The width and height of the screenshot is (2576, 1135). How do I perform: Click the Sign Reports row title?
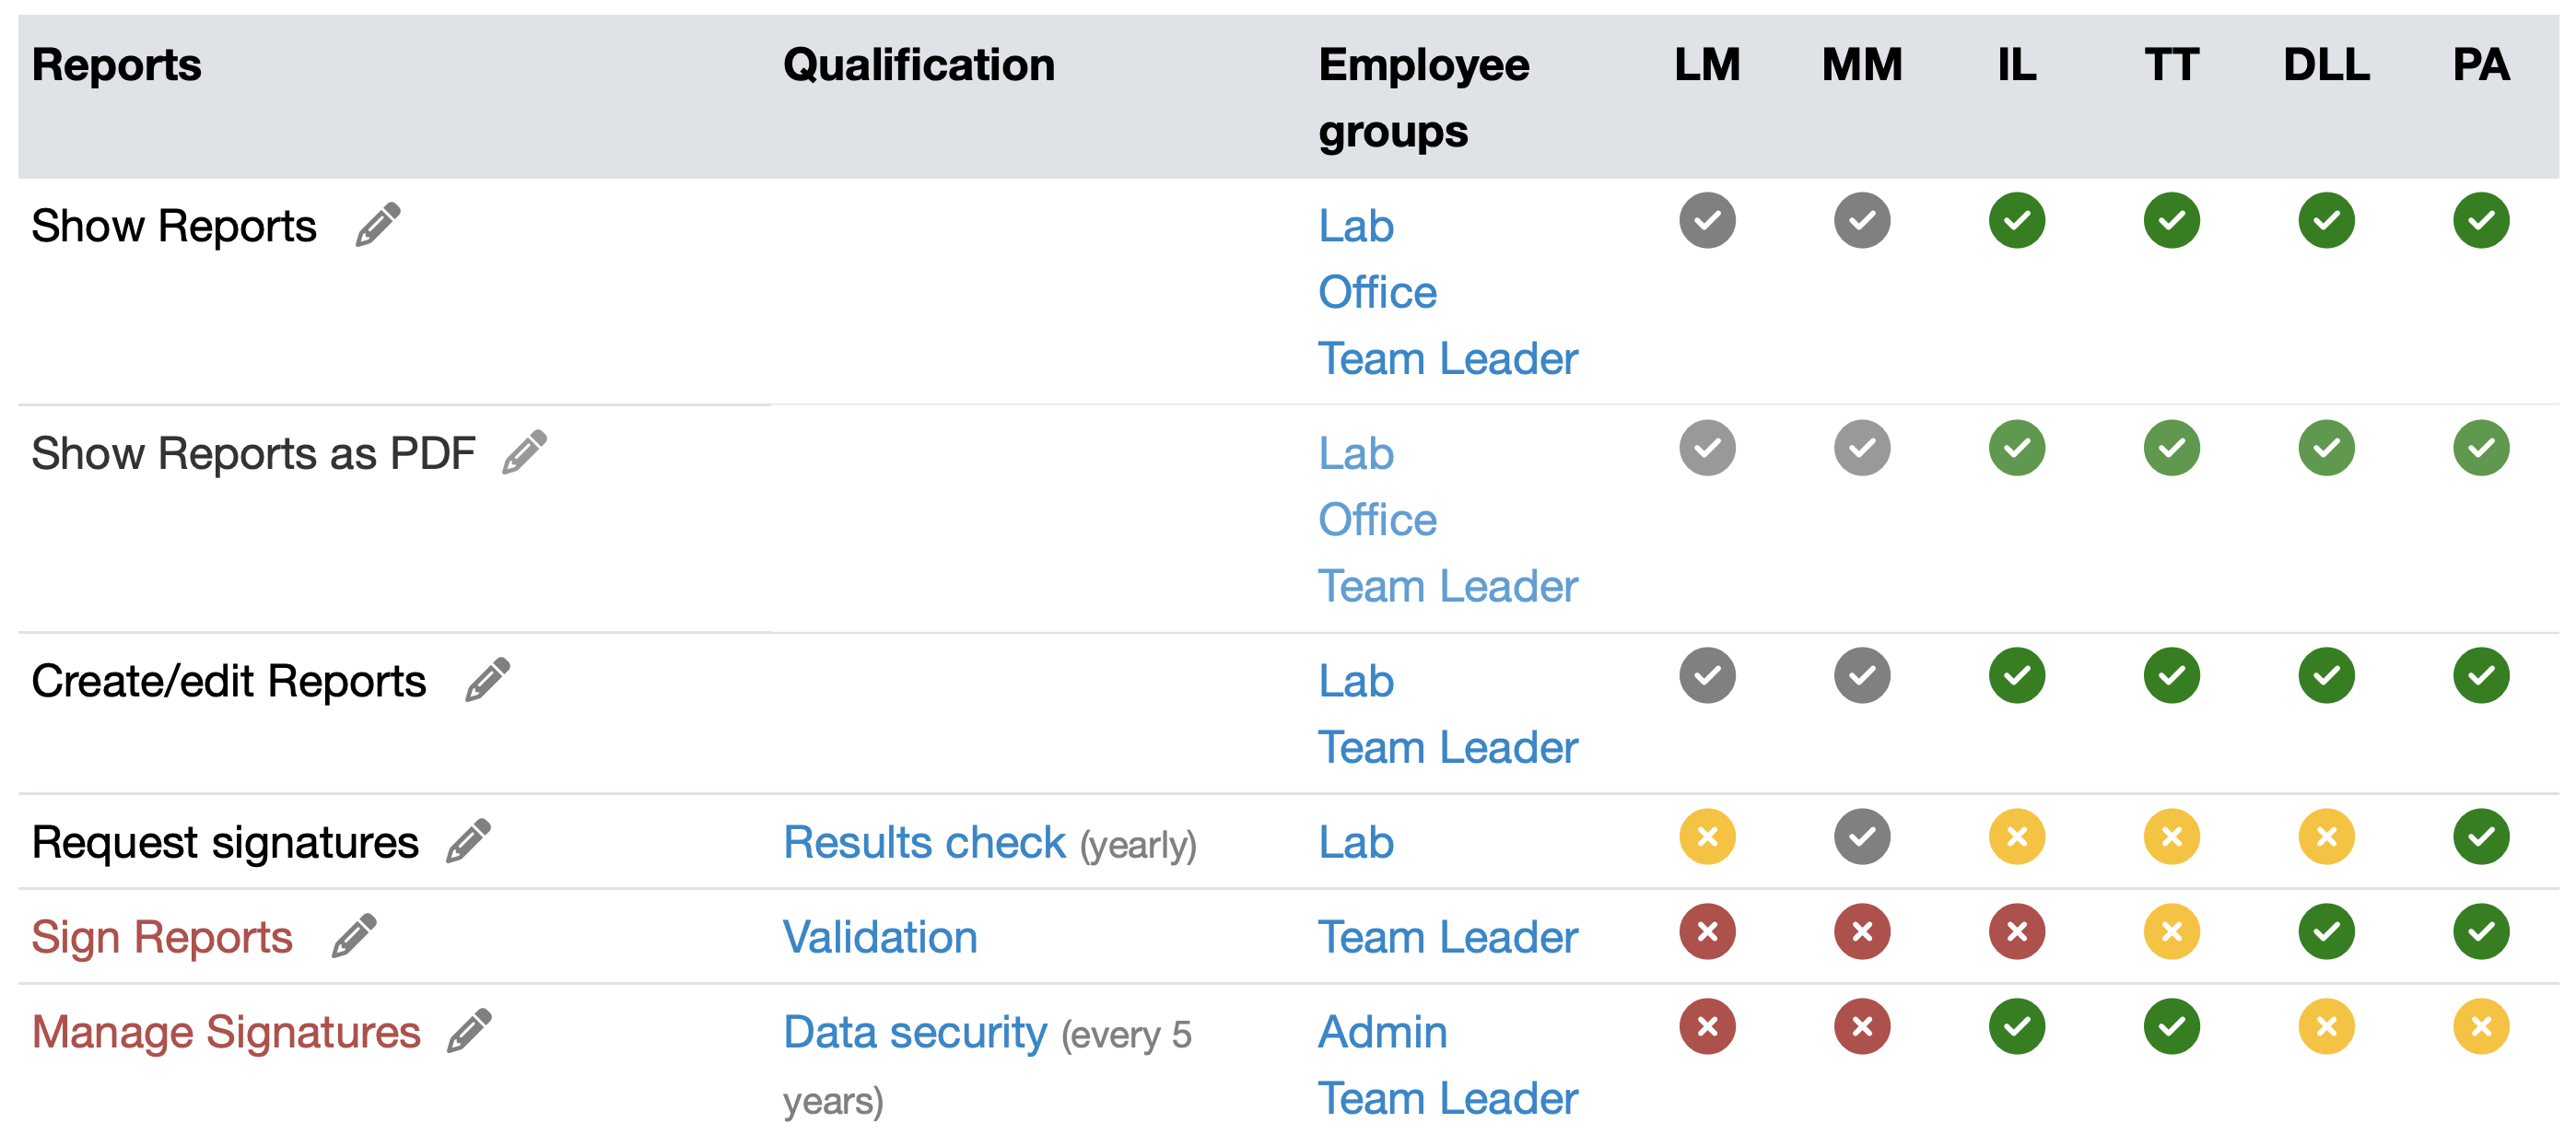162,937
